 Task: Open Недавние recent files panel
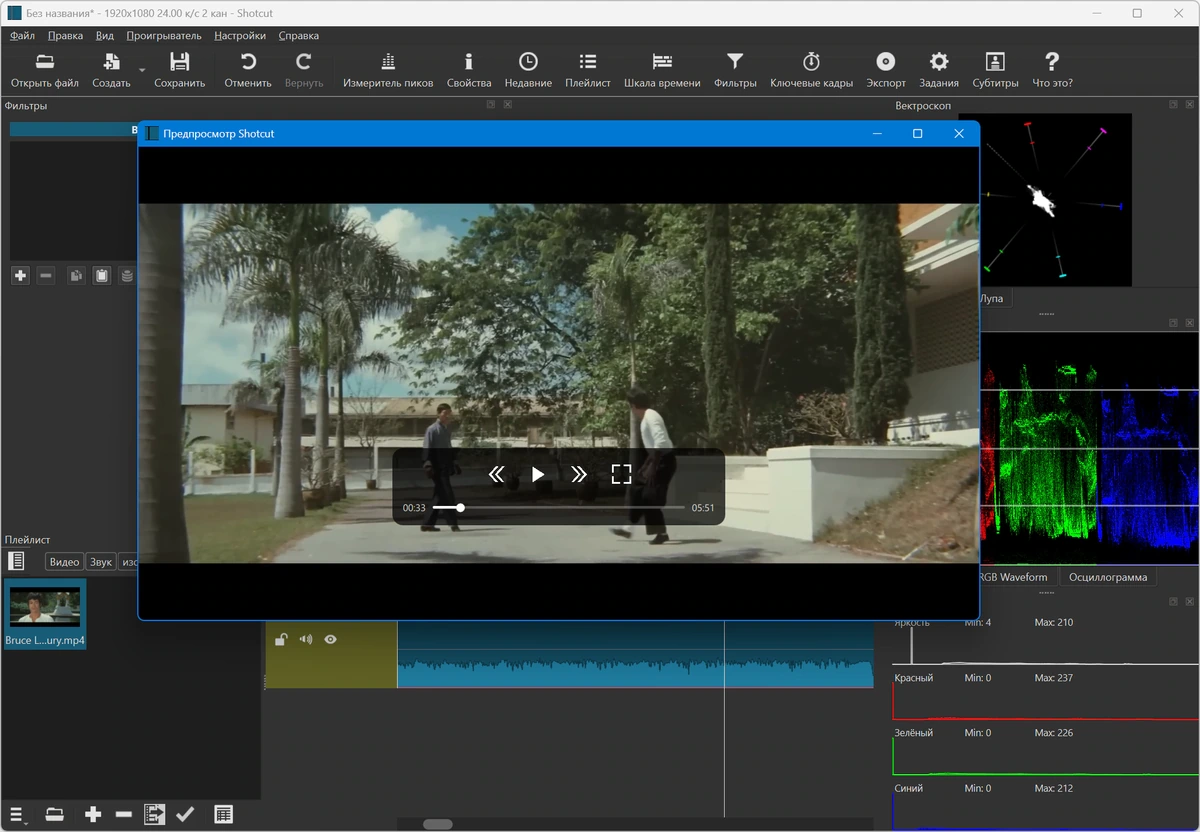(528, 70)
